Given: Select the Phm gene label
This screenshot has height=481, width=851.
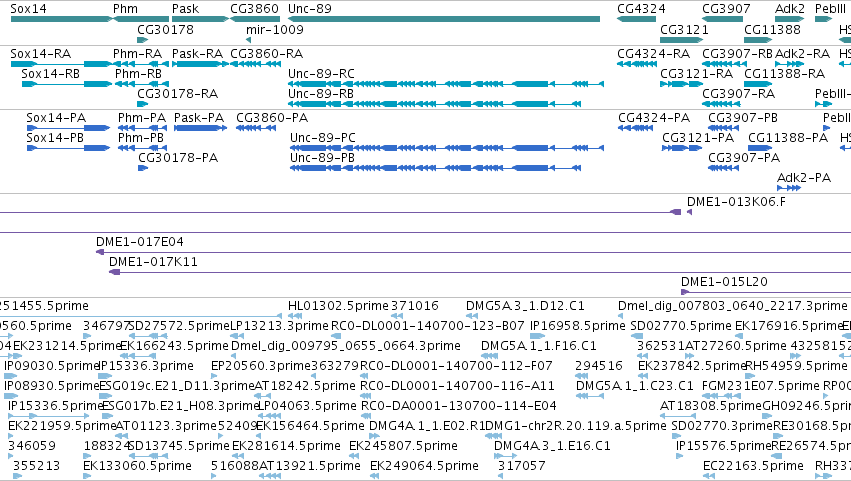Looking at the screenshot, I should pyautogui.click(x=125, y=9).
